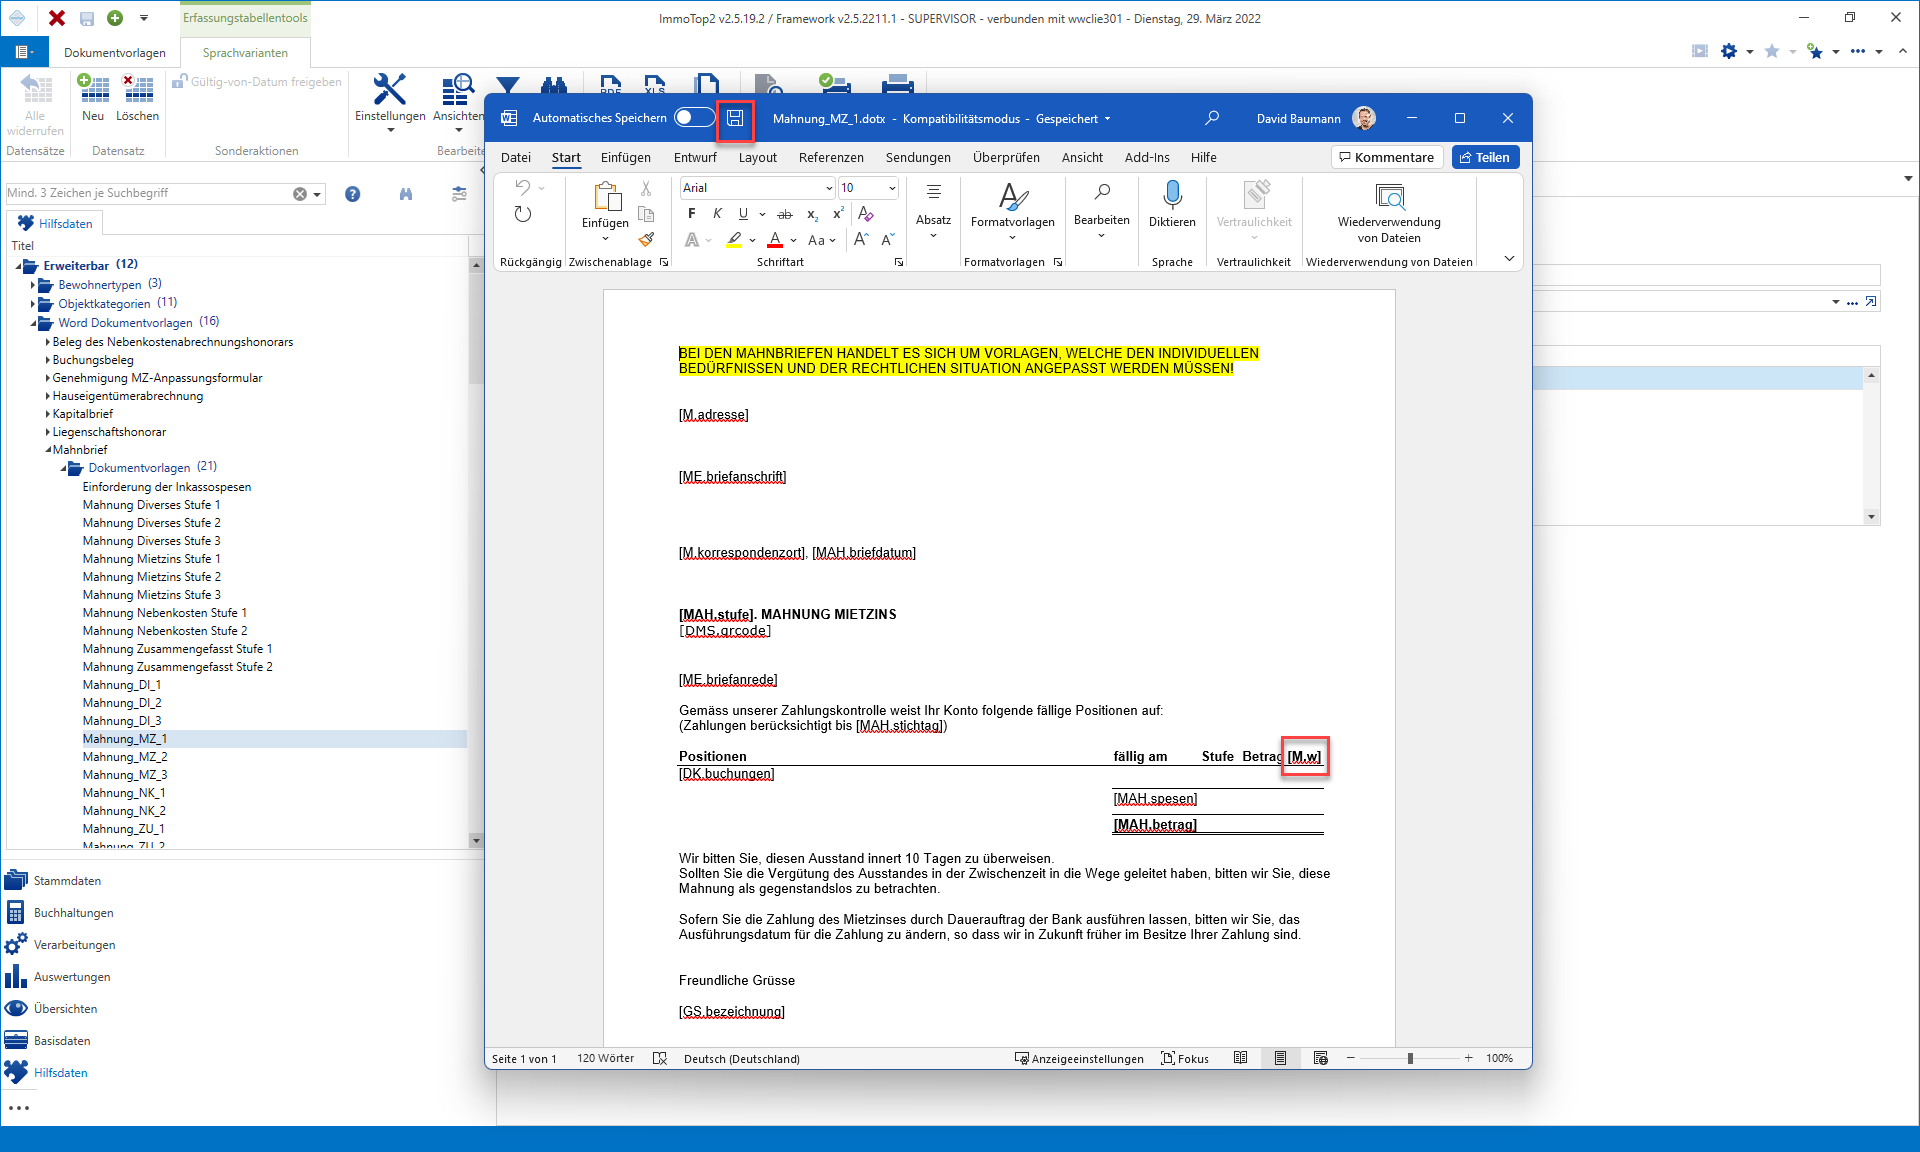
Task: Click the red X cancel icon in quick access
Action: click(57, 18)
